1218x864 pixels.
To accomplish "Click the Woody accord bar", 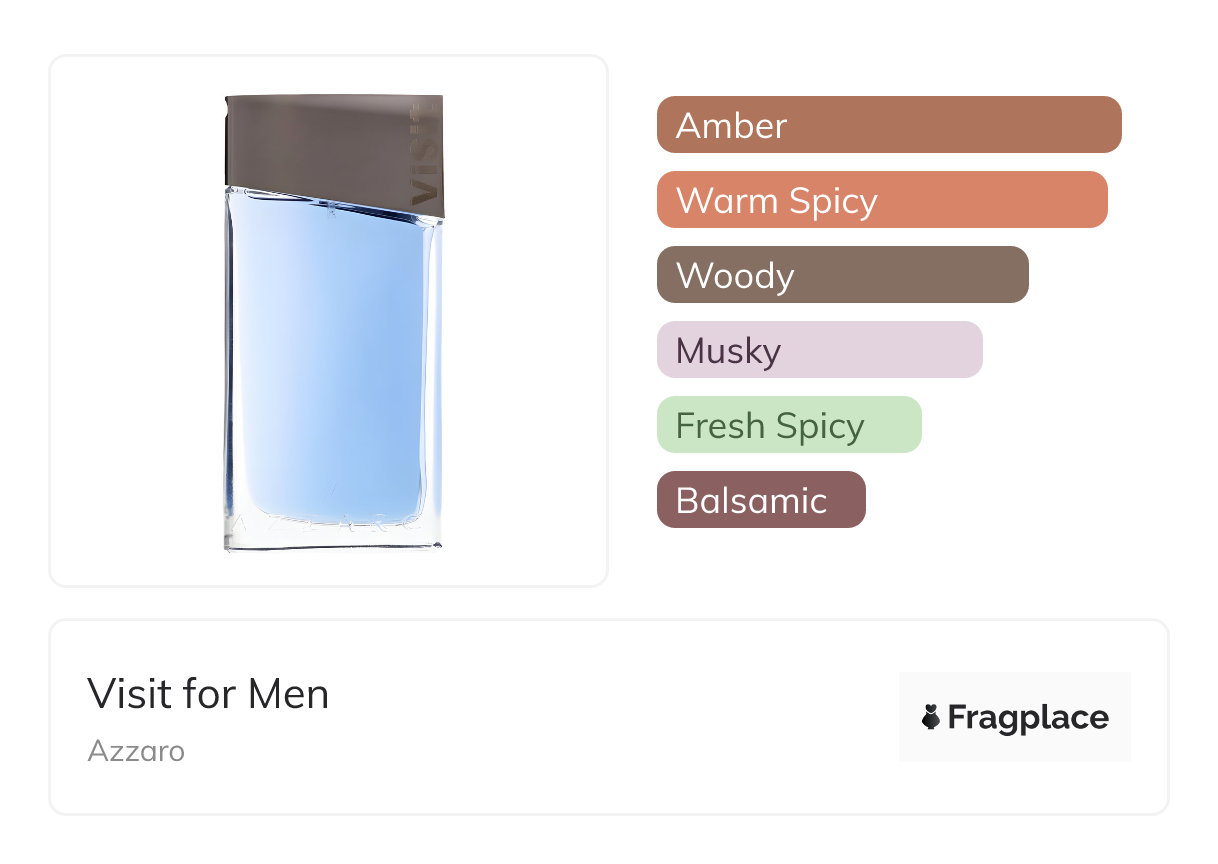I will 842,275.
